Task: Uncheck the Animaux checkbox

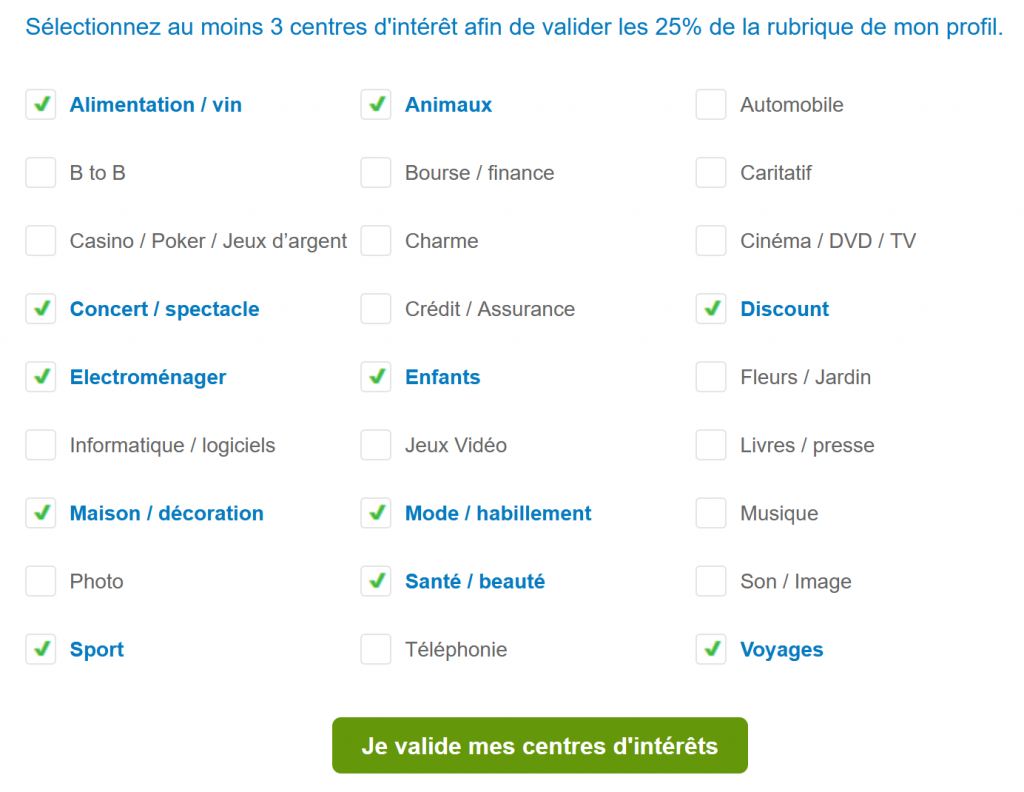Action: pos(376,105)
